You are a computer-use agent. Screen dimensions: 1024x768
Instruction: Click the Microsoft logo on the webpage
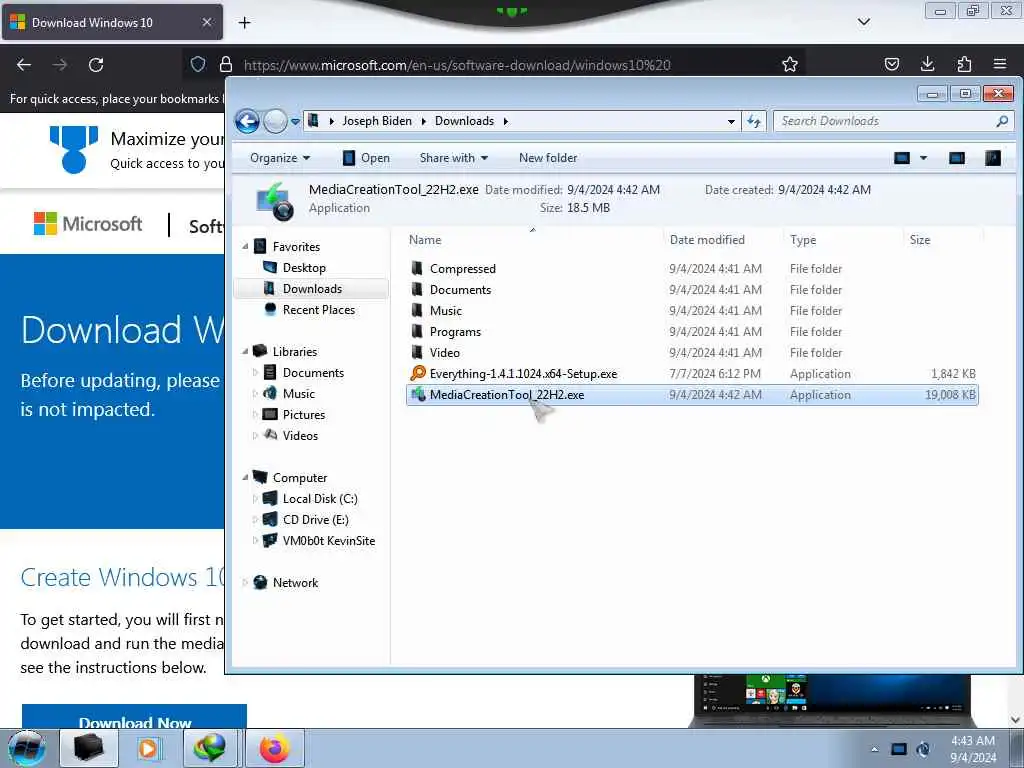tap(88, 224)
